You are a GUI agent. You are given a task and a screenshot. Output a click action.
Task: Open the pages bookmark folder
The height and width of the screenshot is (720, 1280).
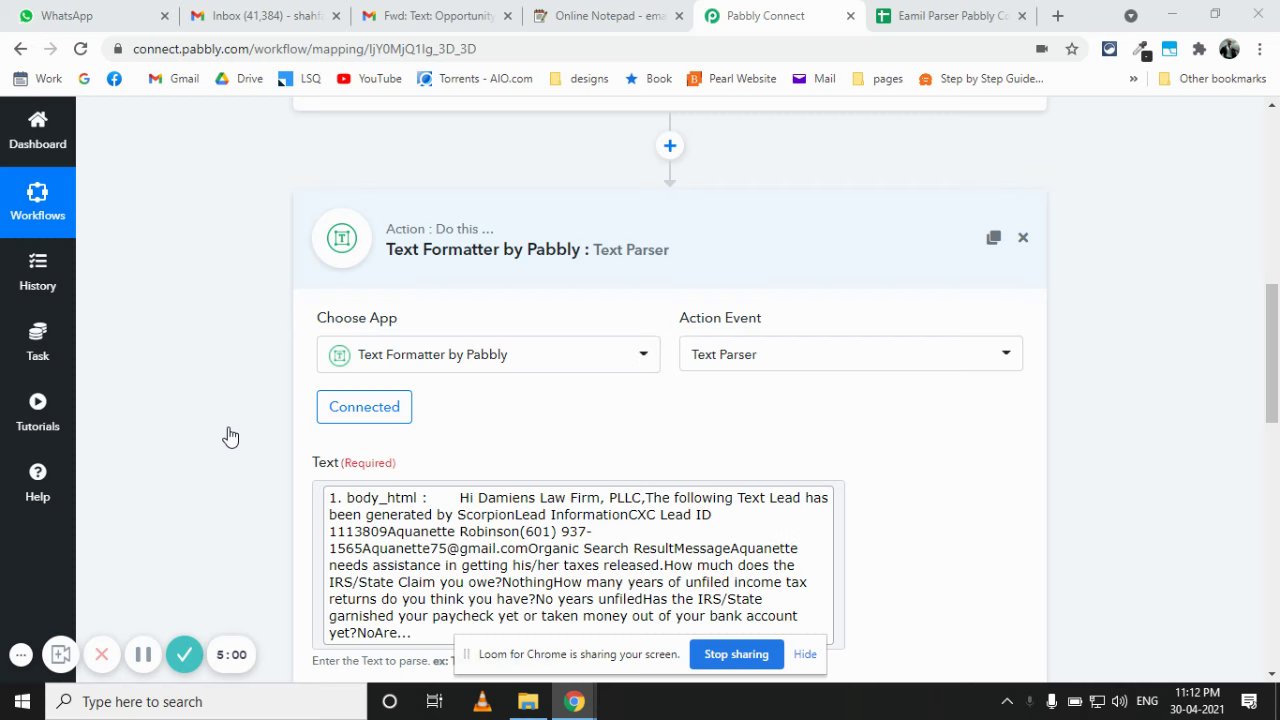877,79
